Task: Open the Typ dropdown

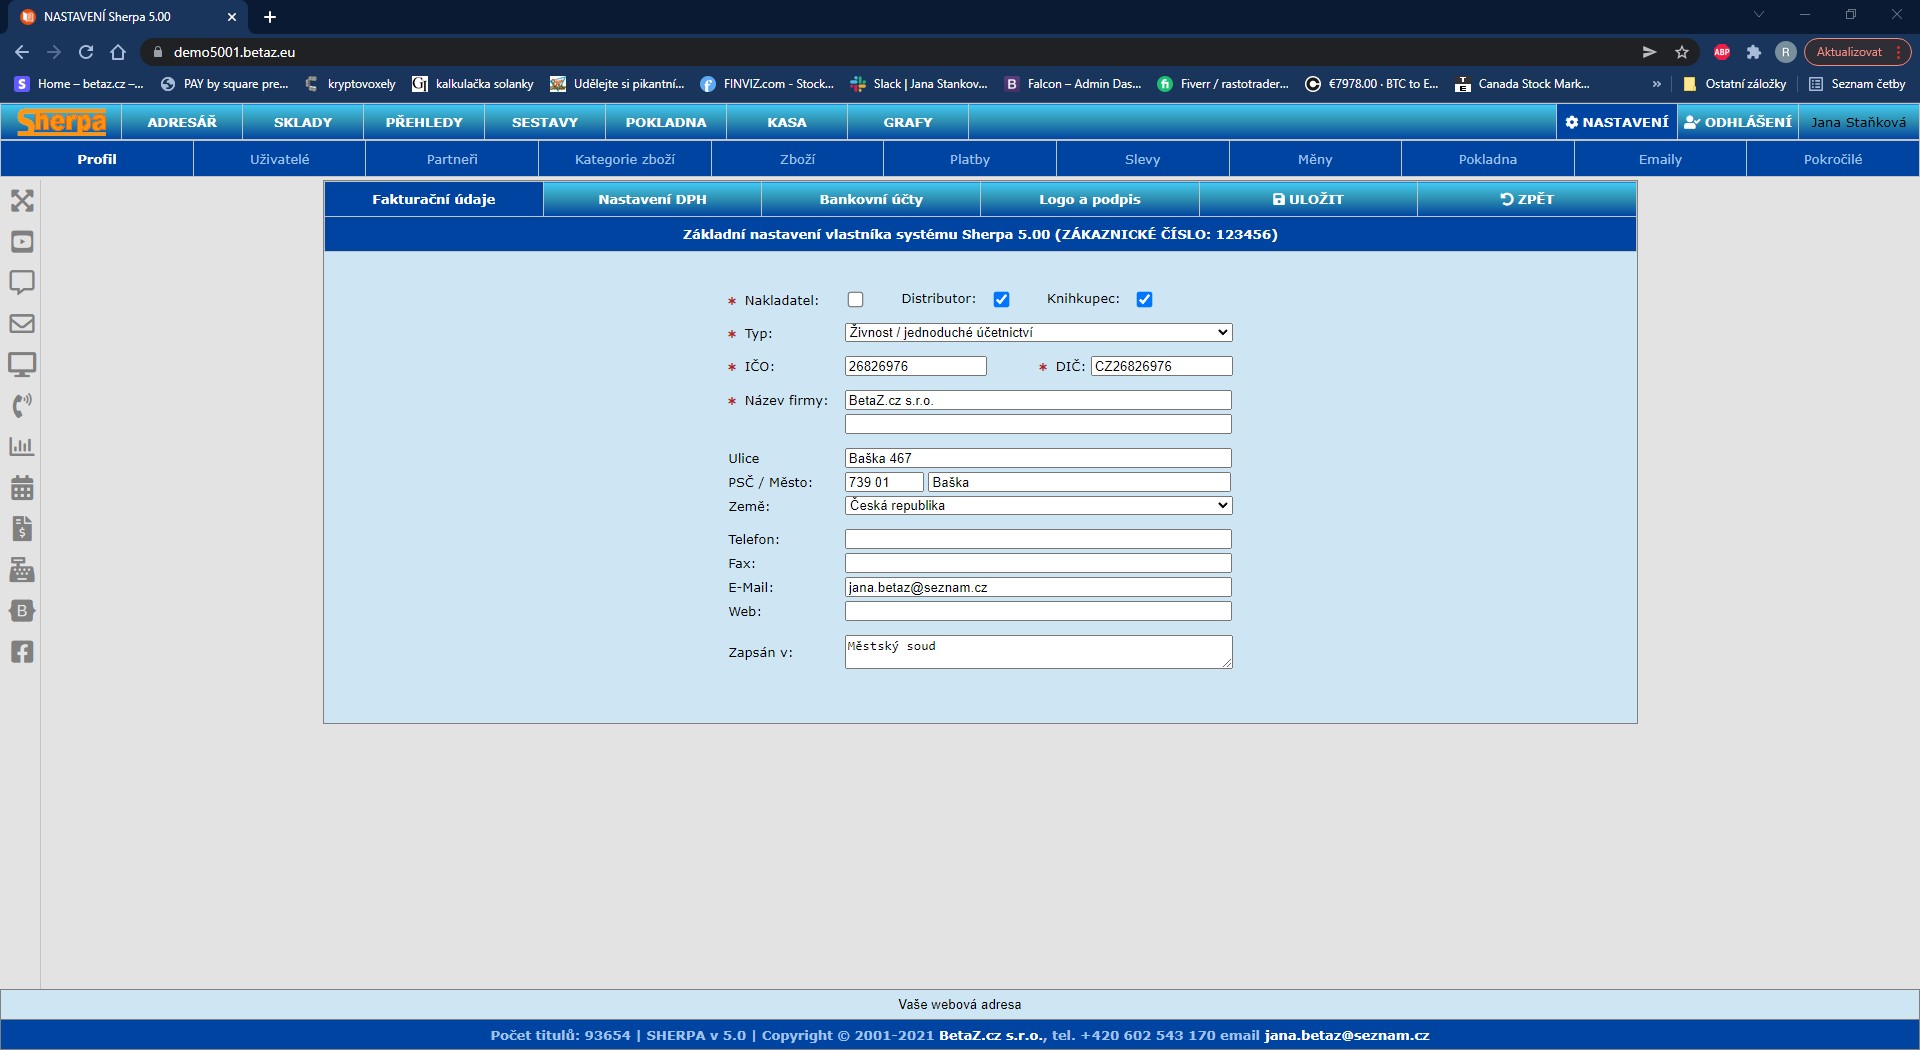Action: click(1038, 333)
